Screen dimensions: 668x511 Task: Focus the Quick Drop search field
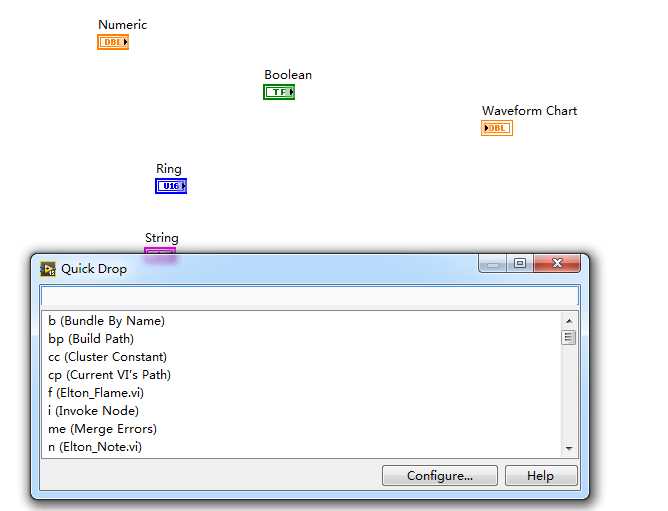(x=310, y=296)
